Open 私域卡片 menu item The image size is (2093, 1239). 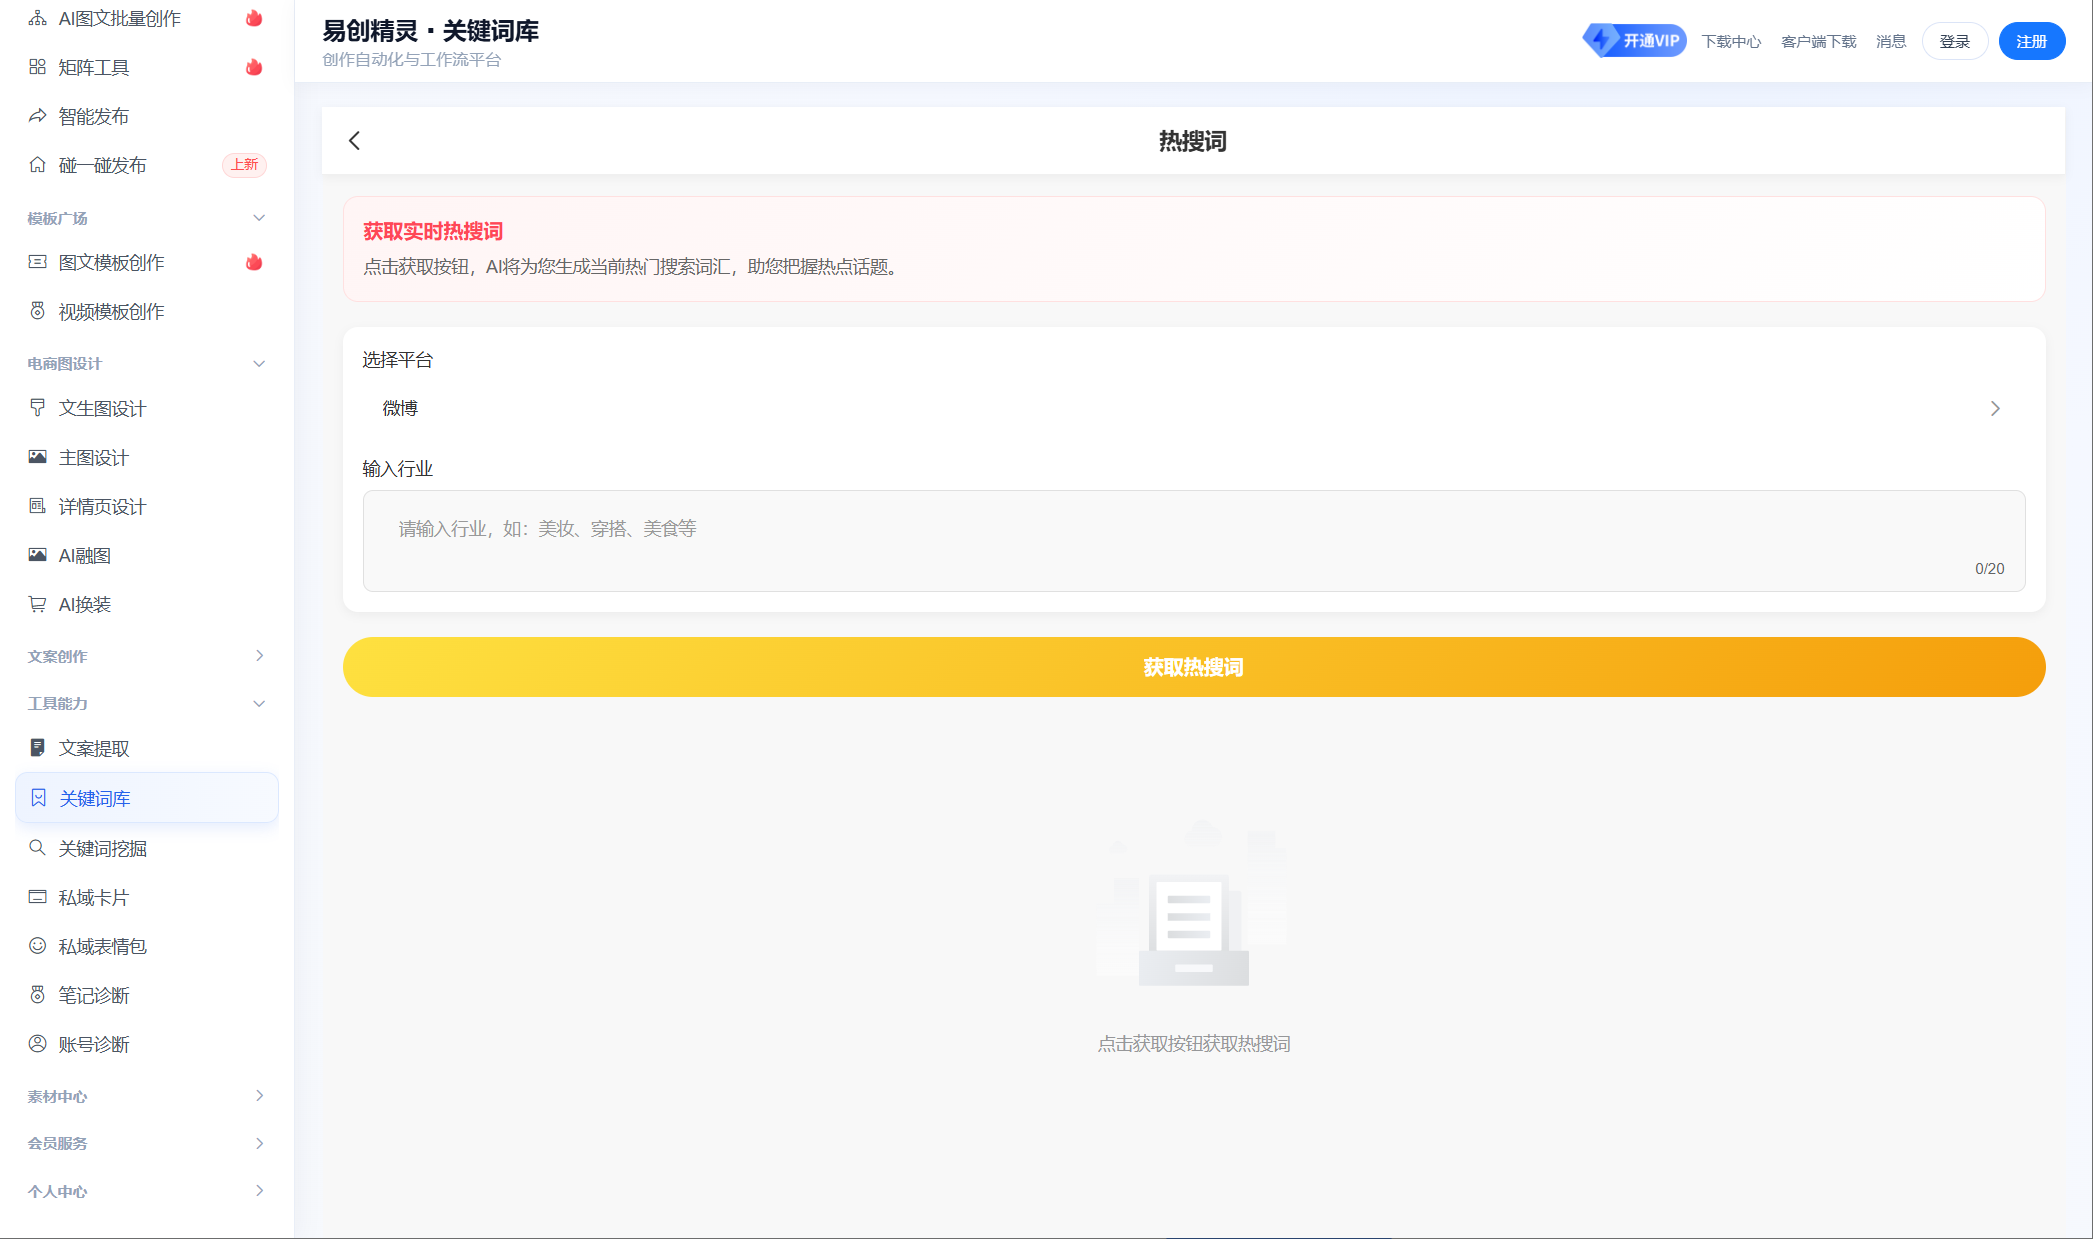click(147, 897)
